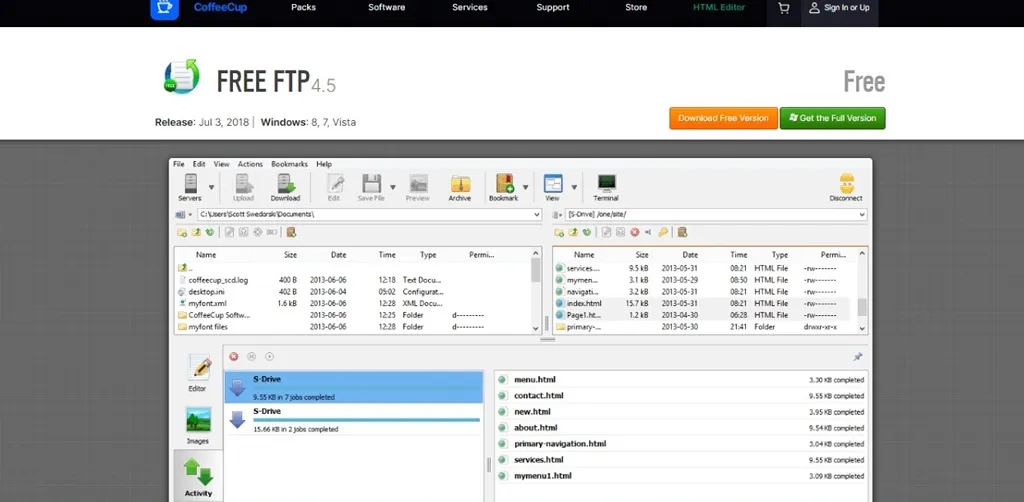Click the pause transfer icon
This screenshot has height=502, width=1024.
coord(251,356)
